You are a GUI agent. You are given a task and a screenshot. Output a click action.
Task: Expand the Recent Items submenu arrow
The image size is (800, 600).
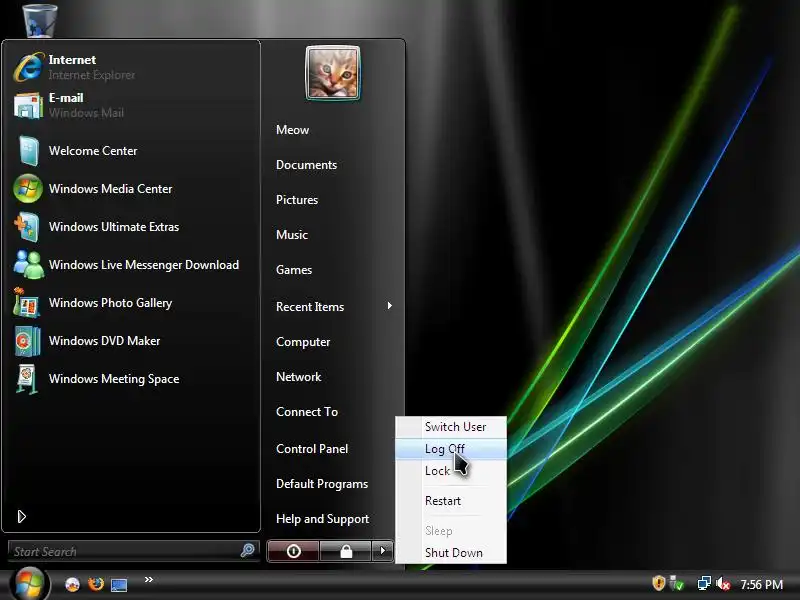pyautogui.click(x=390, y=306)
